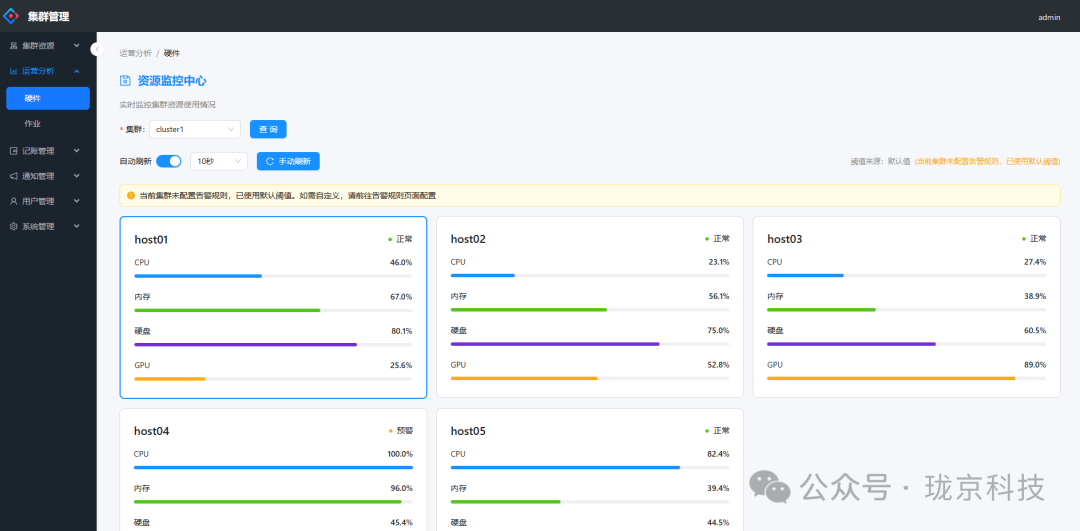Image resolution: width=1080 pixels, height=531 pixels.
Task: Open the 通知管理 menu
Action: click(x=48, y=176)
